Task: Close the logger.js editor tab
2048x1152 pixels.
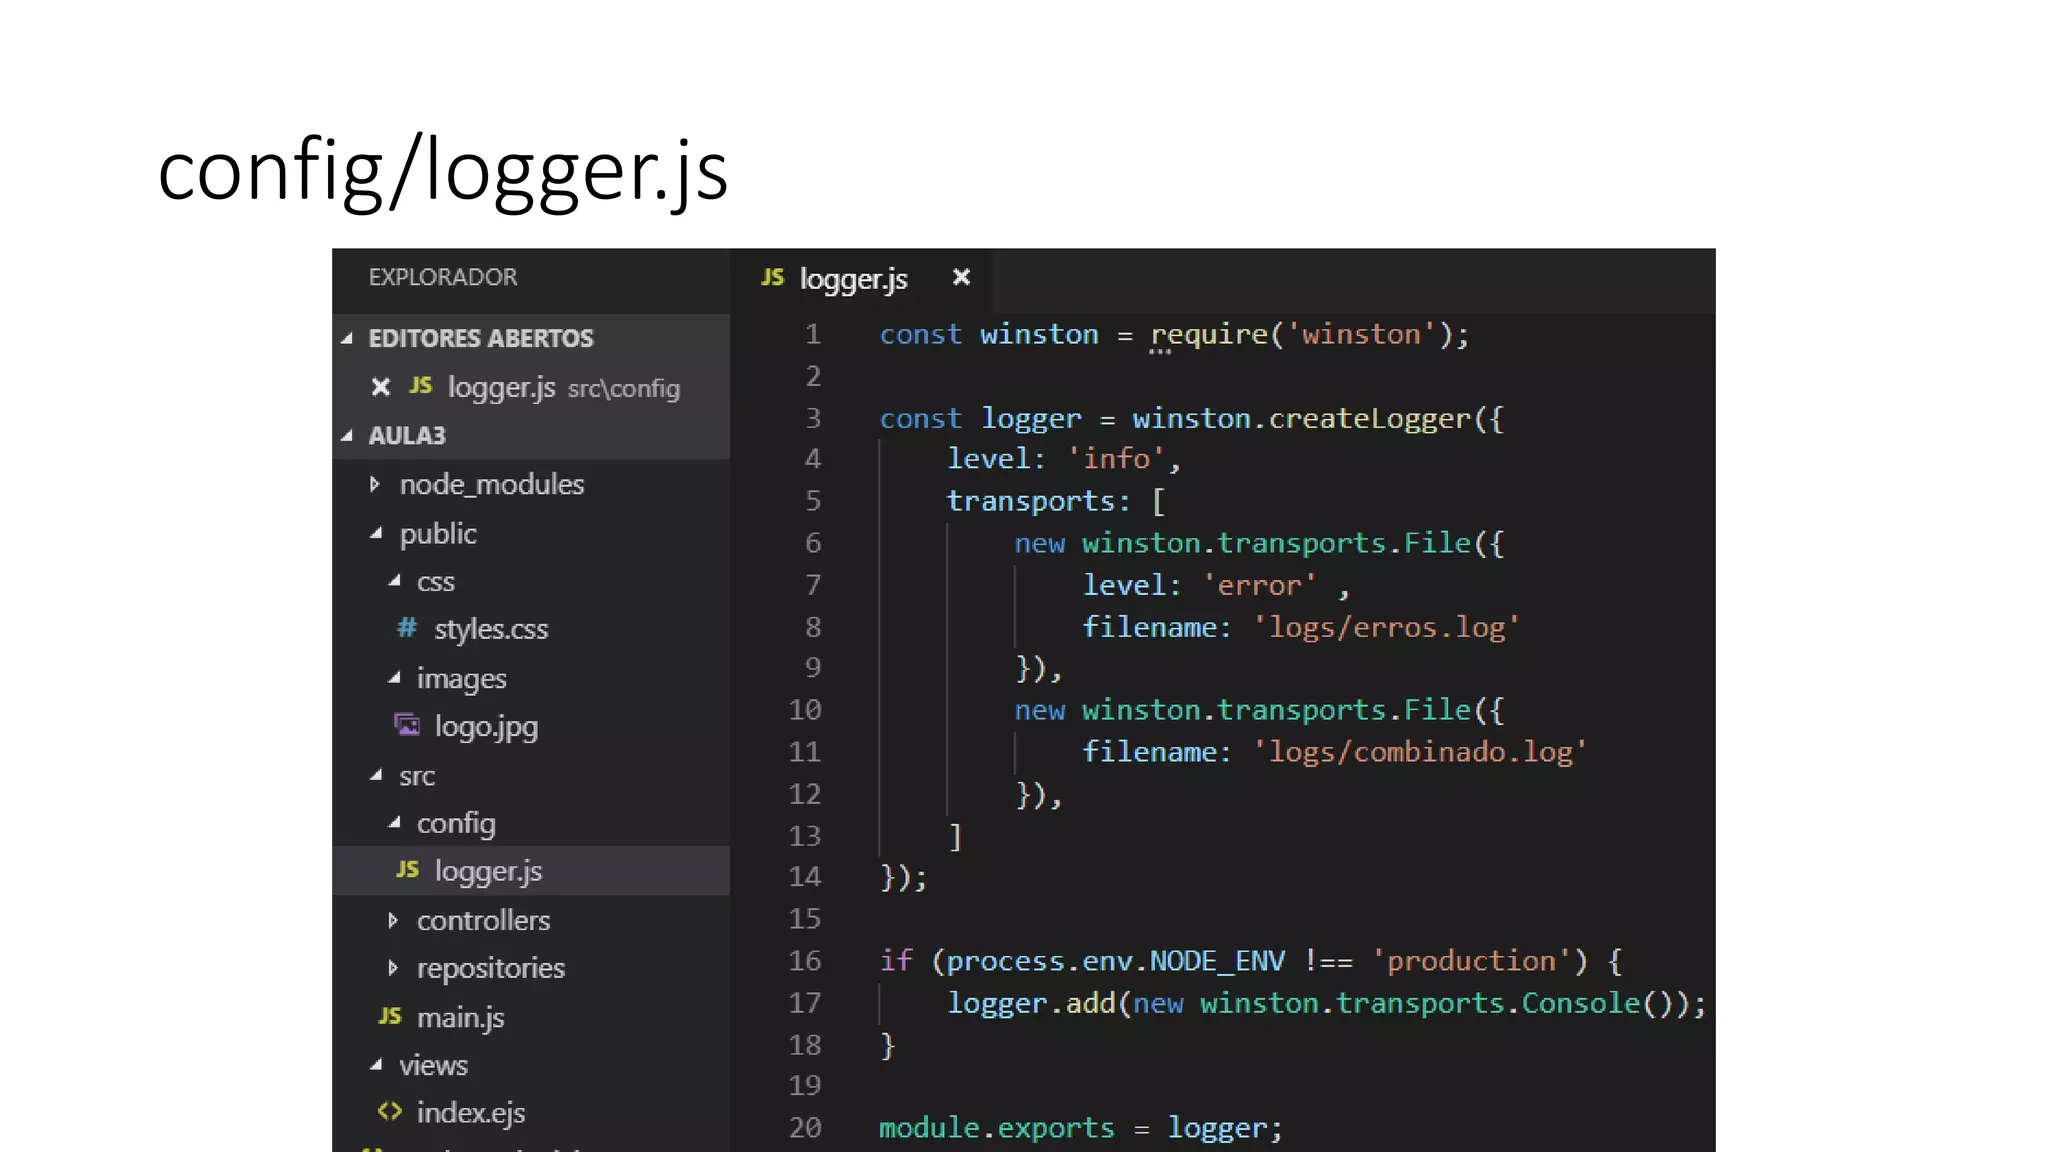Action: coord(961,277)
